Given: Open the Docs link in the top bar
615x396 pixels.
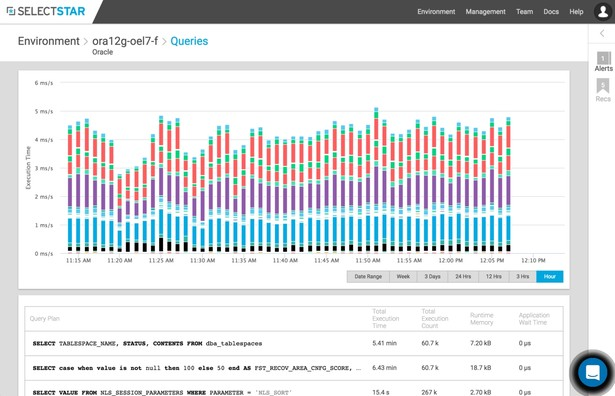Looking at the screenshot, I should click(x=551, y=12).
